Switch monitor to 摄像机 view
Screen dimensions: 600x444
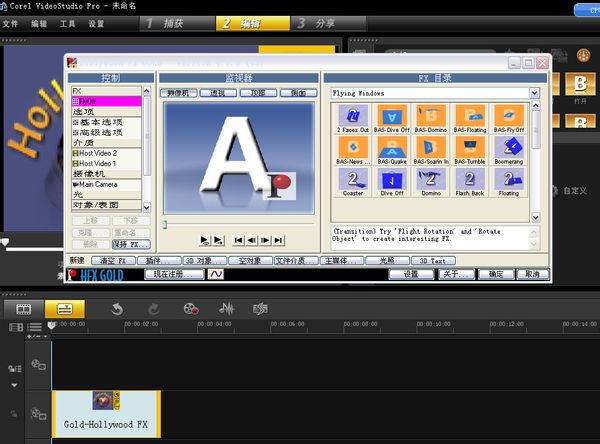pos(178,93)
